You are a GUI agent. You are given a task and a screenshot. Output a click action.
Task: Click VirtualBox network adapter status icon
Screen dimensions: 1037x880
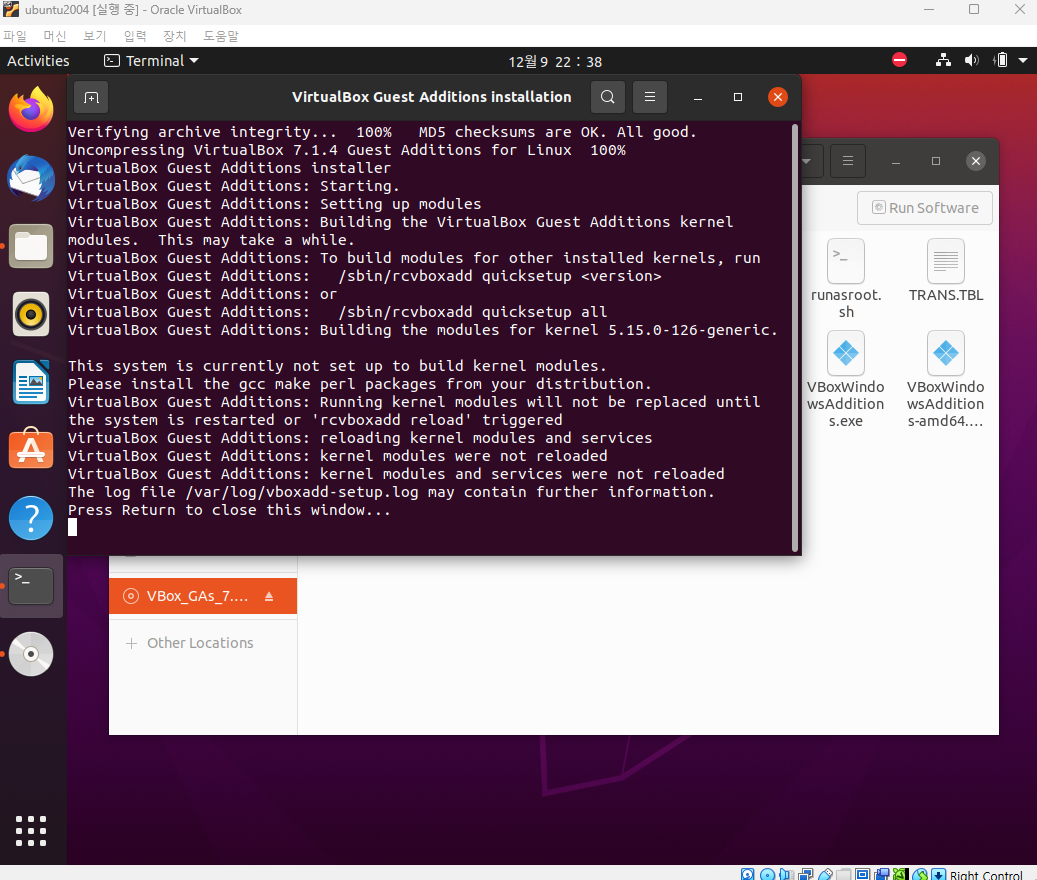806,874
